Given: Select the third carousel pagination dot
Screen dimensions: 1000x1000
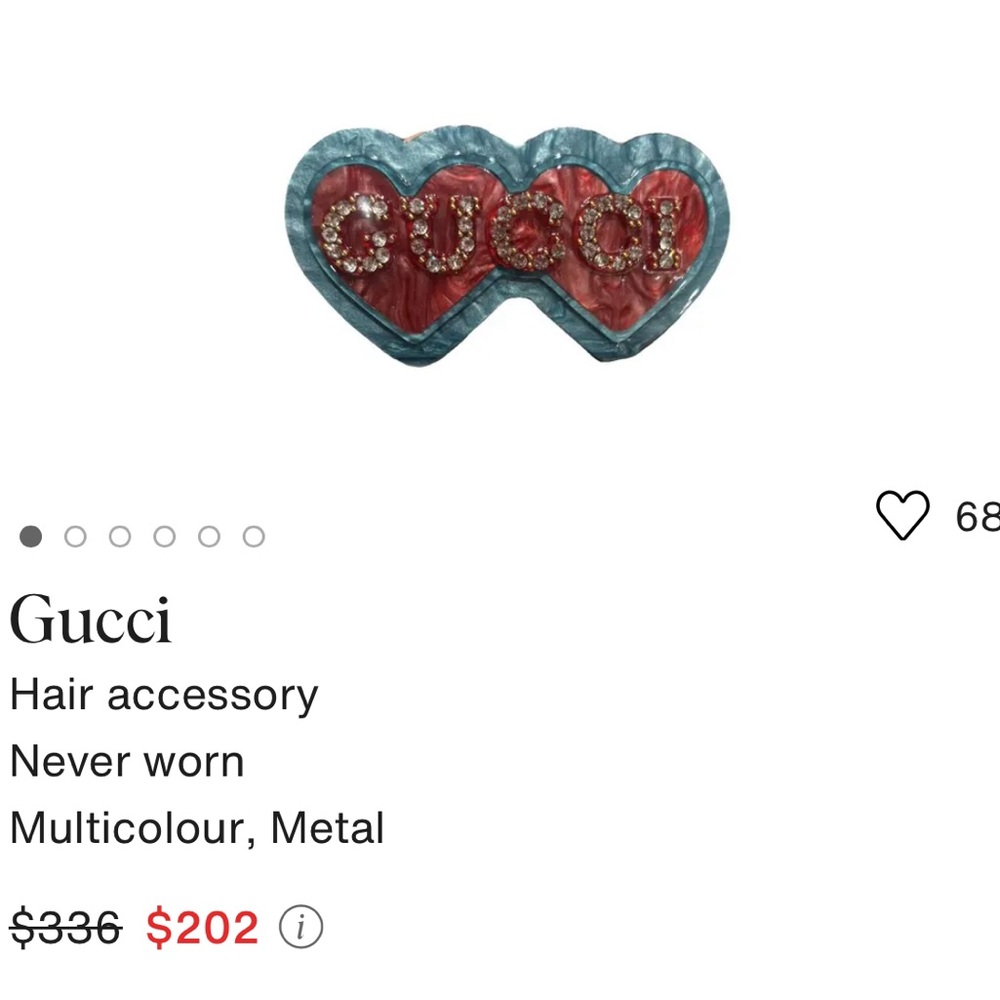Looking at the screenshot, I should (119, 537).
